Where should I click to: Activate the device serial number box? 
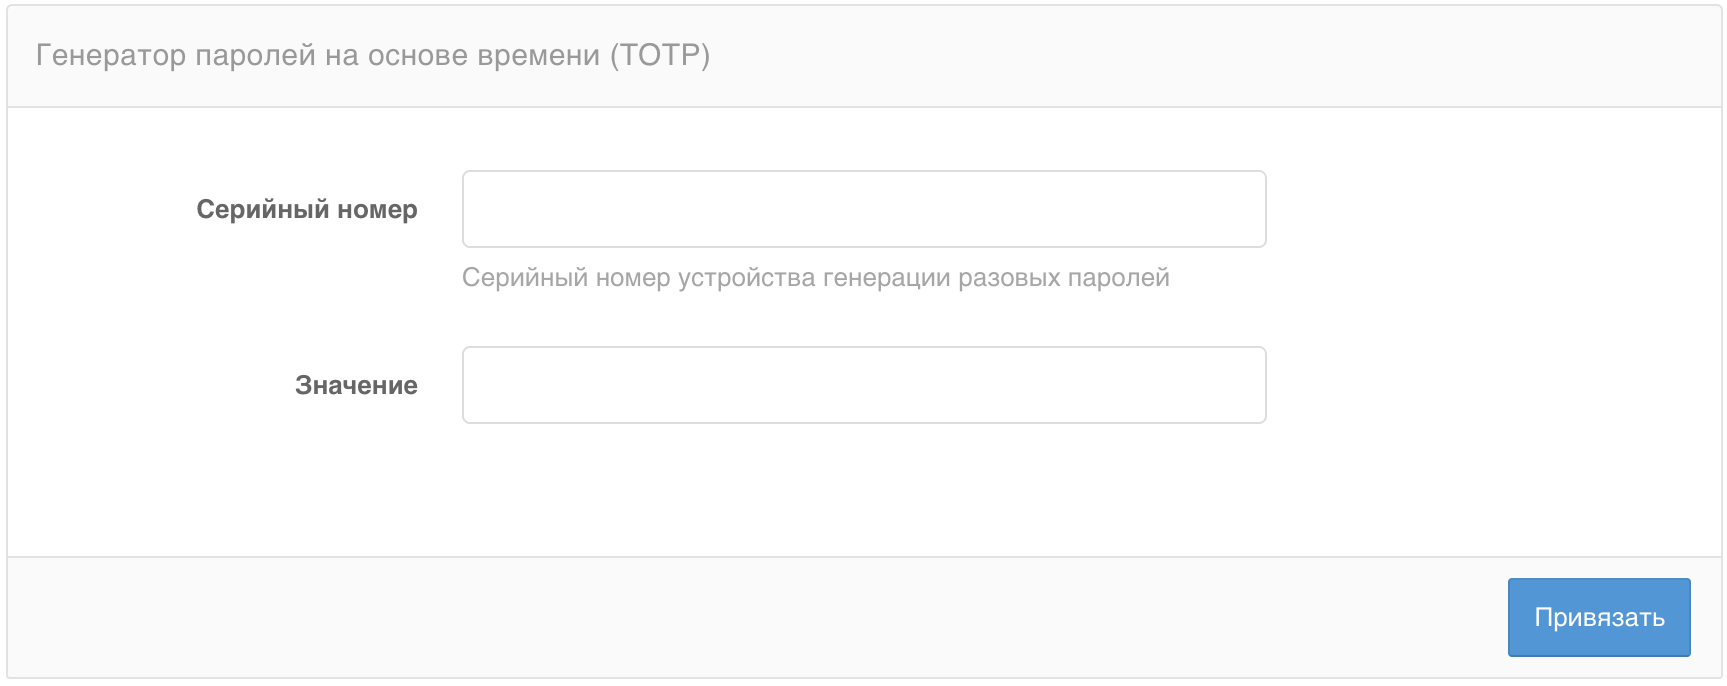click(x=864, y=209)
